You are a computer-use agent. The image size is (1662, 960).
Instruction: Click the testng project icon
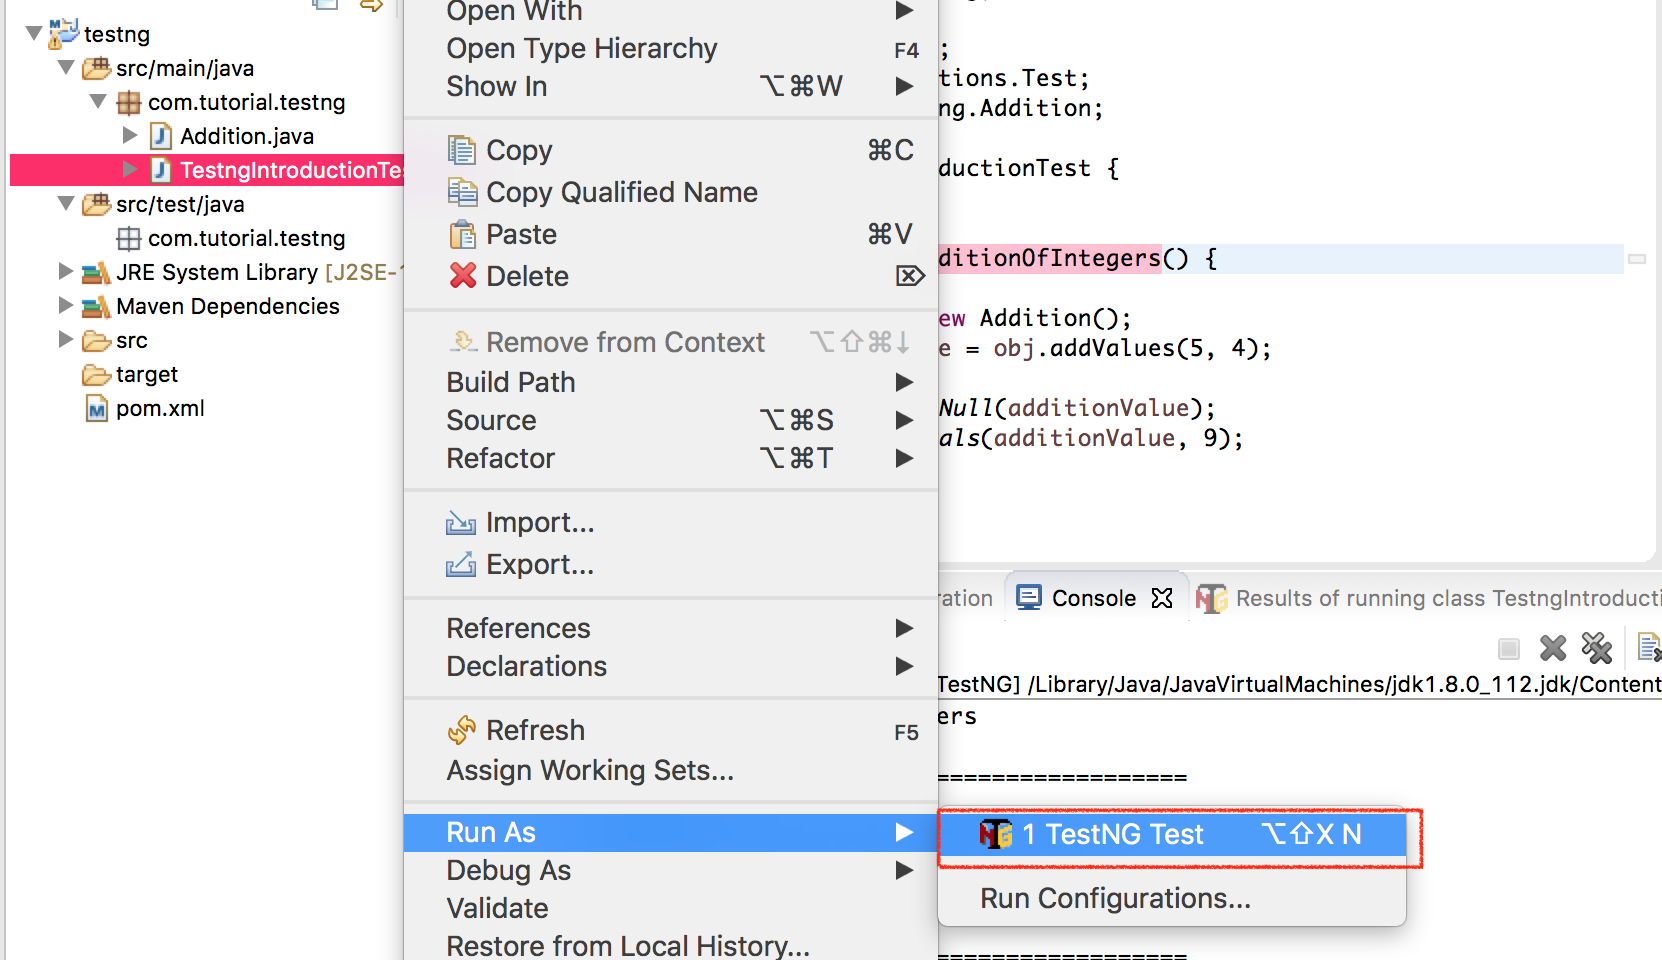(x=64, y=33)
